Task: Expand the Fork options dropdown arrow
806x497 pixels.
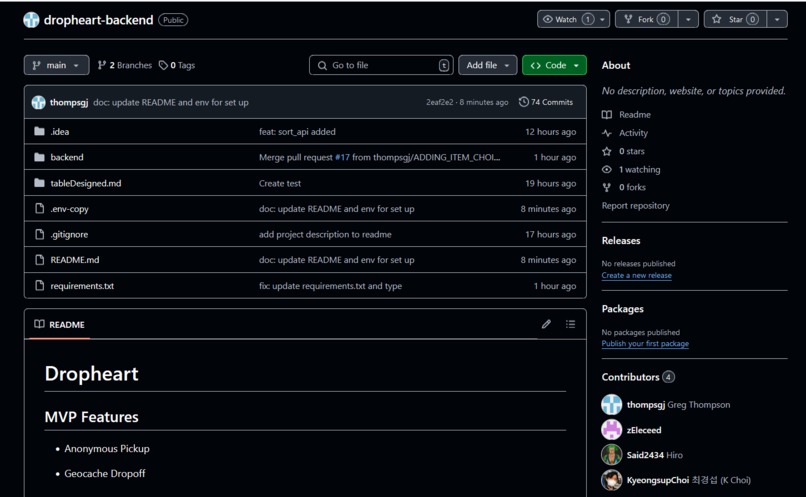Action: [688, 20]
